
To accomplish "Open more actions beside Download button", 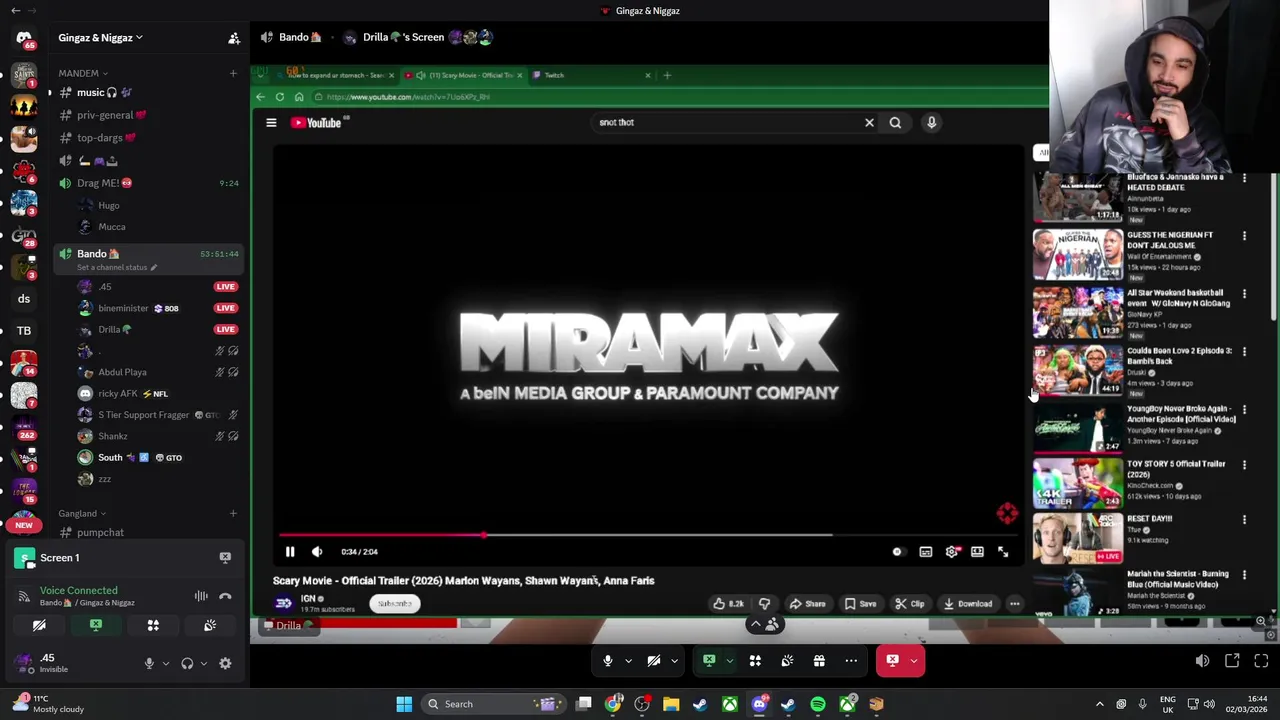I will pyautogui.click(x=1014, y=604).
